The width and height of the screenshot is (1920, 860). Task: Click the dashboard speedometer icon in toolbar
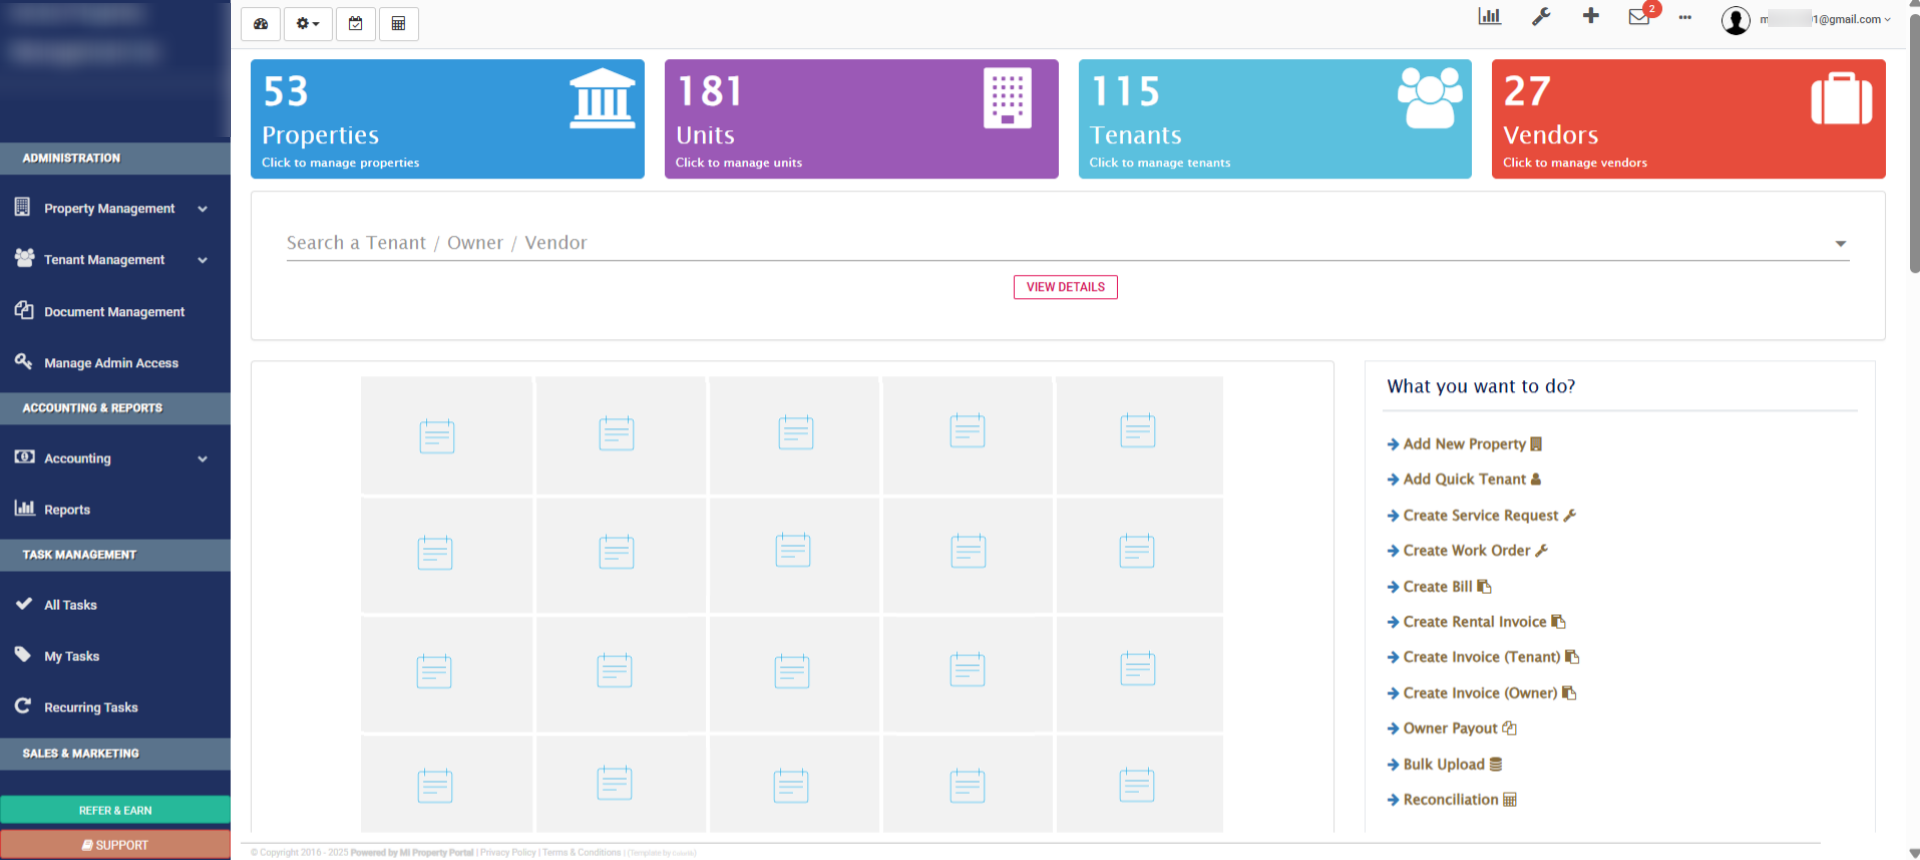(x=261, y=24)
